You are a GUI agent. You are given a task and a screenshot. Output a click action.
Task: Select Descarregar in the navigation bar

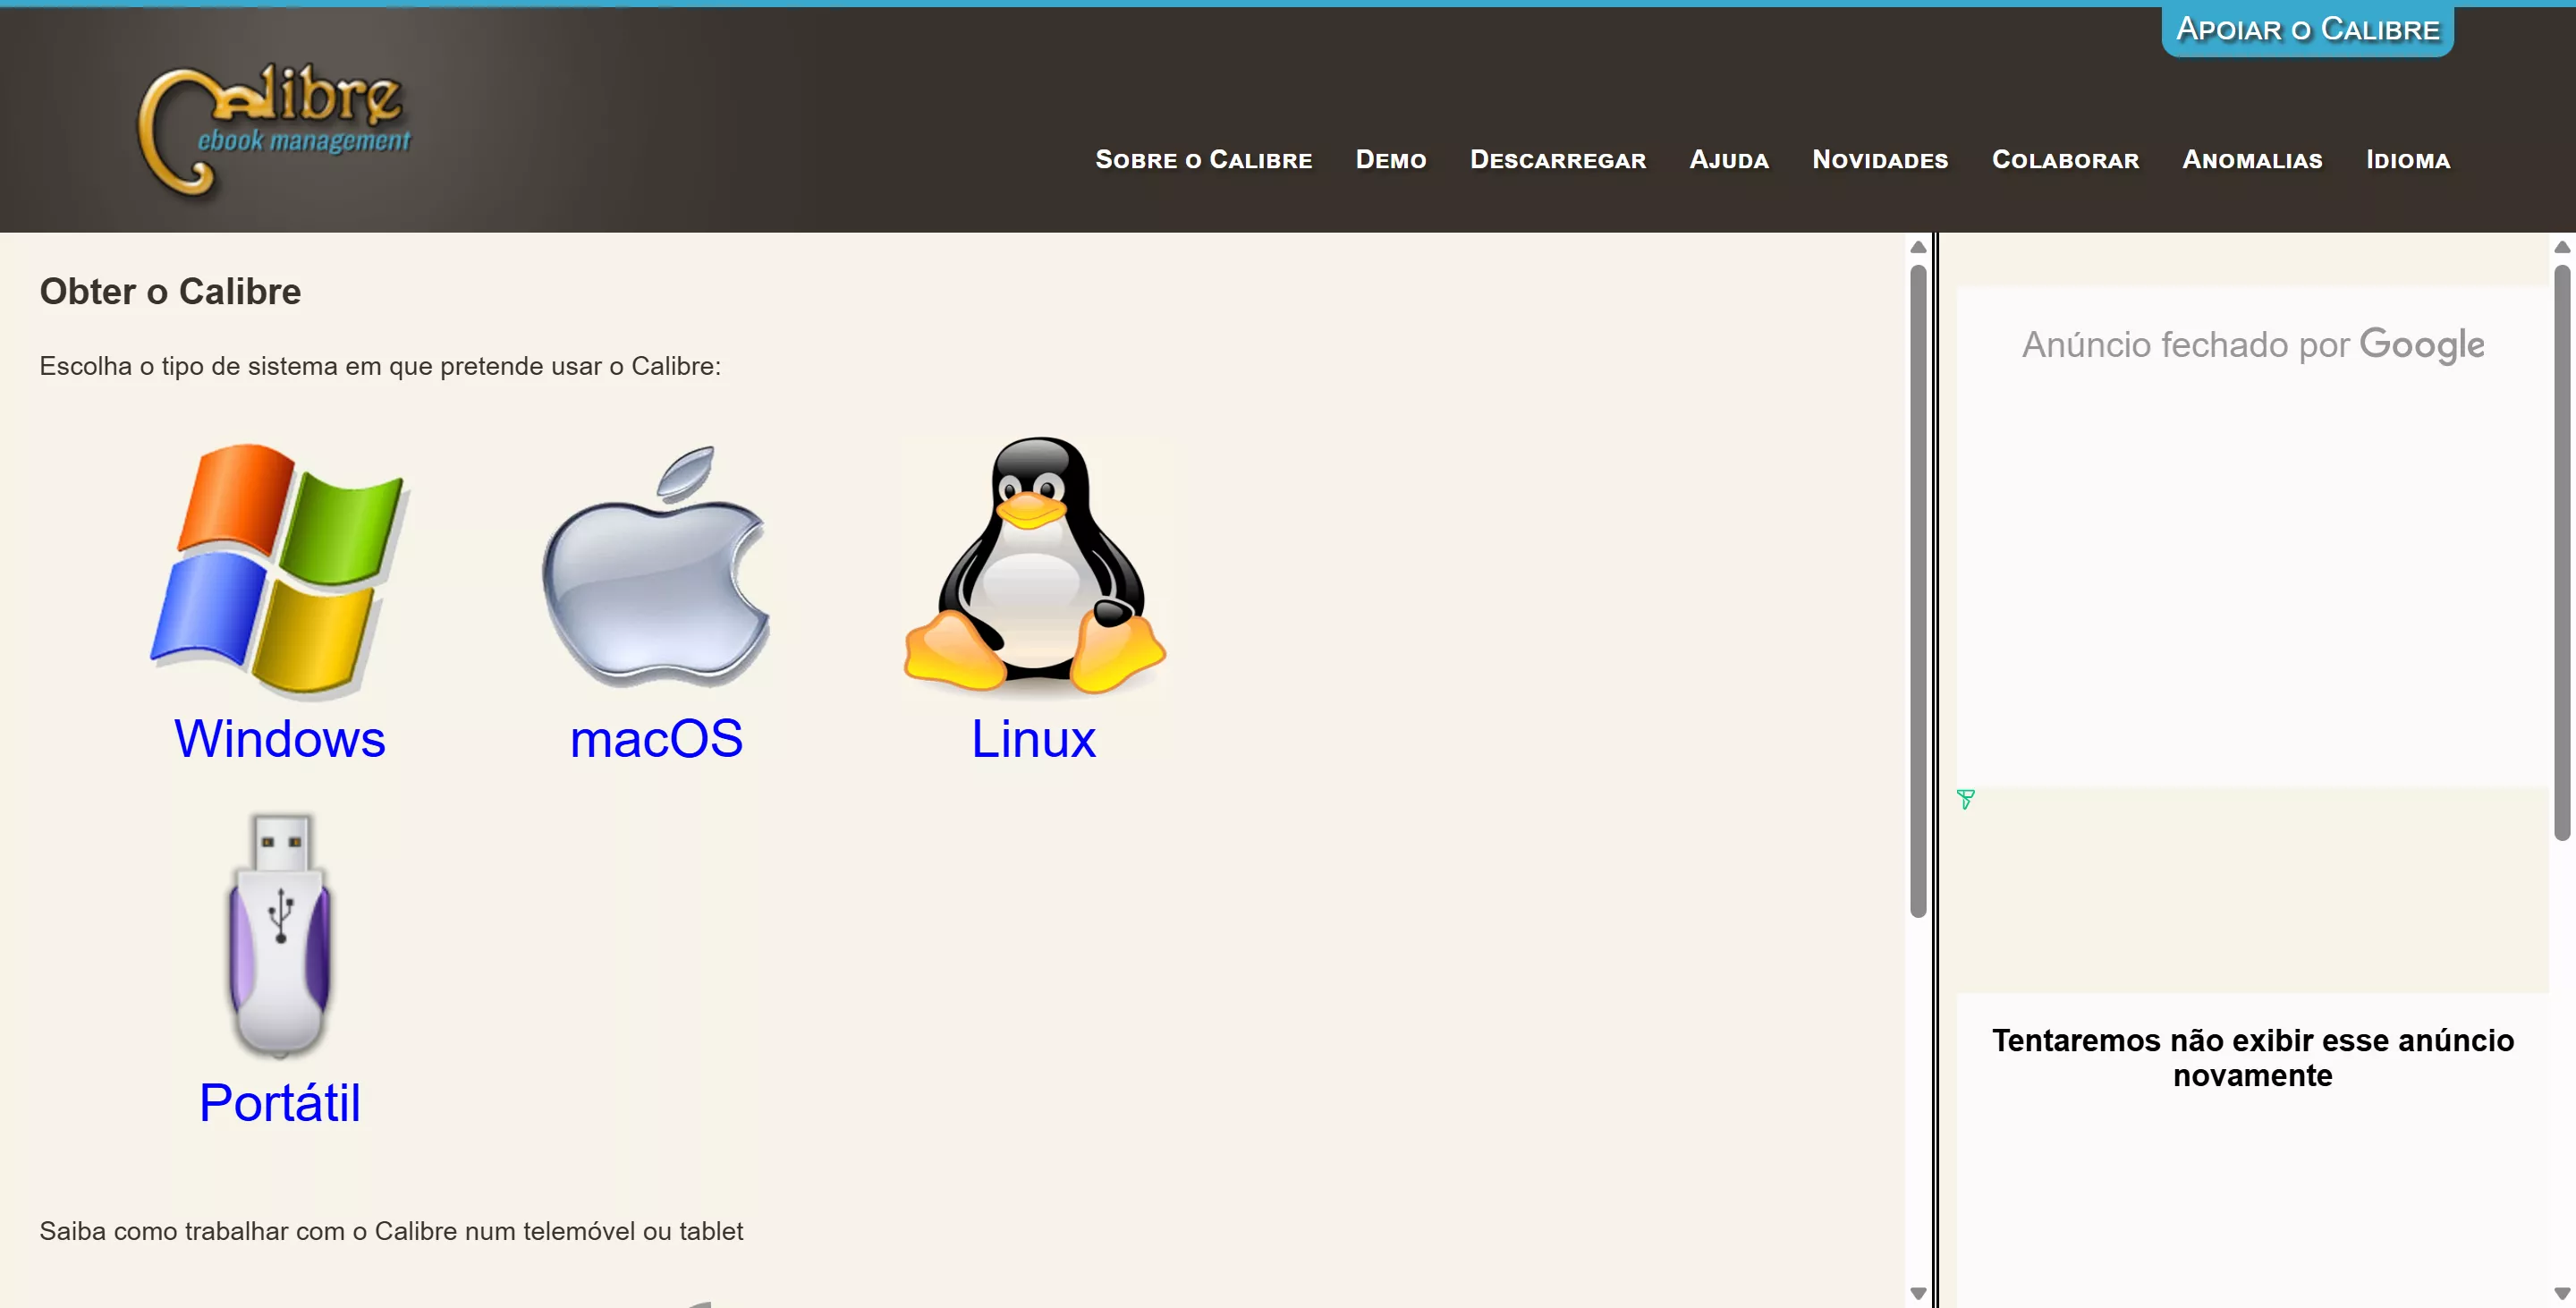1557,160
